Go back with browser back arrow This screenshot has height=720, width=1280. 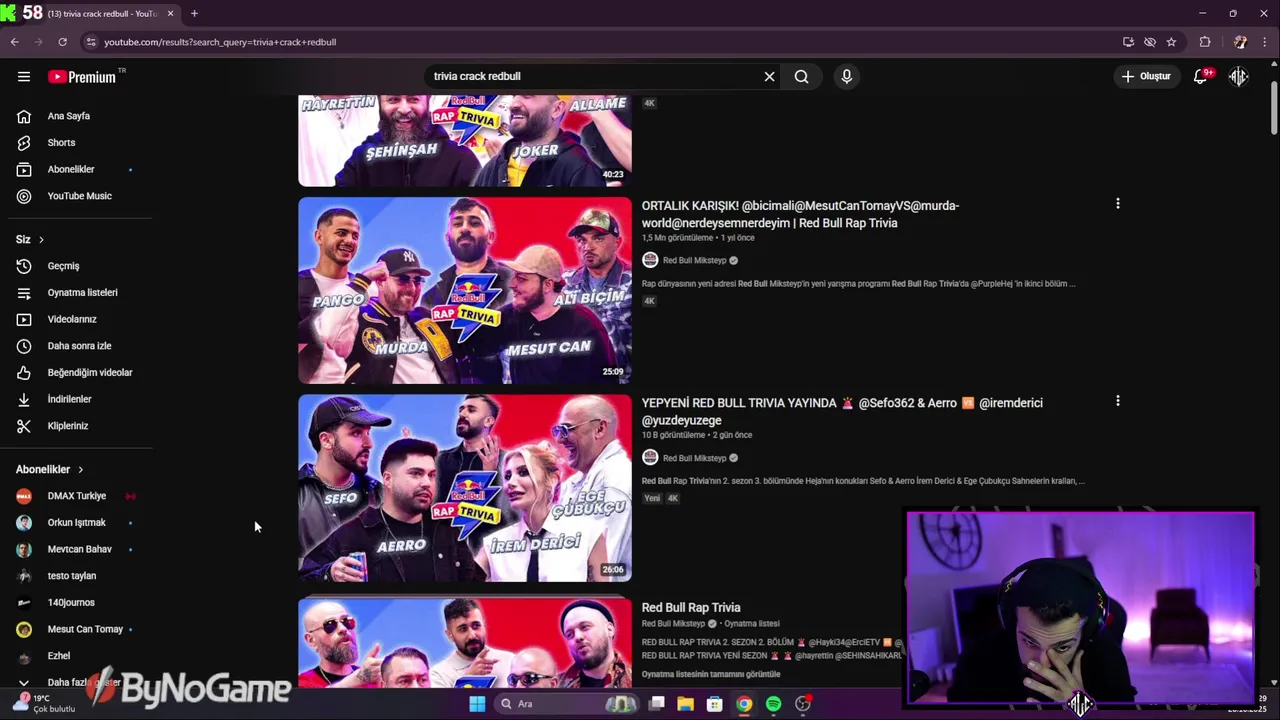click(x=15, y=42)
